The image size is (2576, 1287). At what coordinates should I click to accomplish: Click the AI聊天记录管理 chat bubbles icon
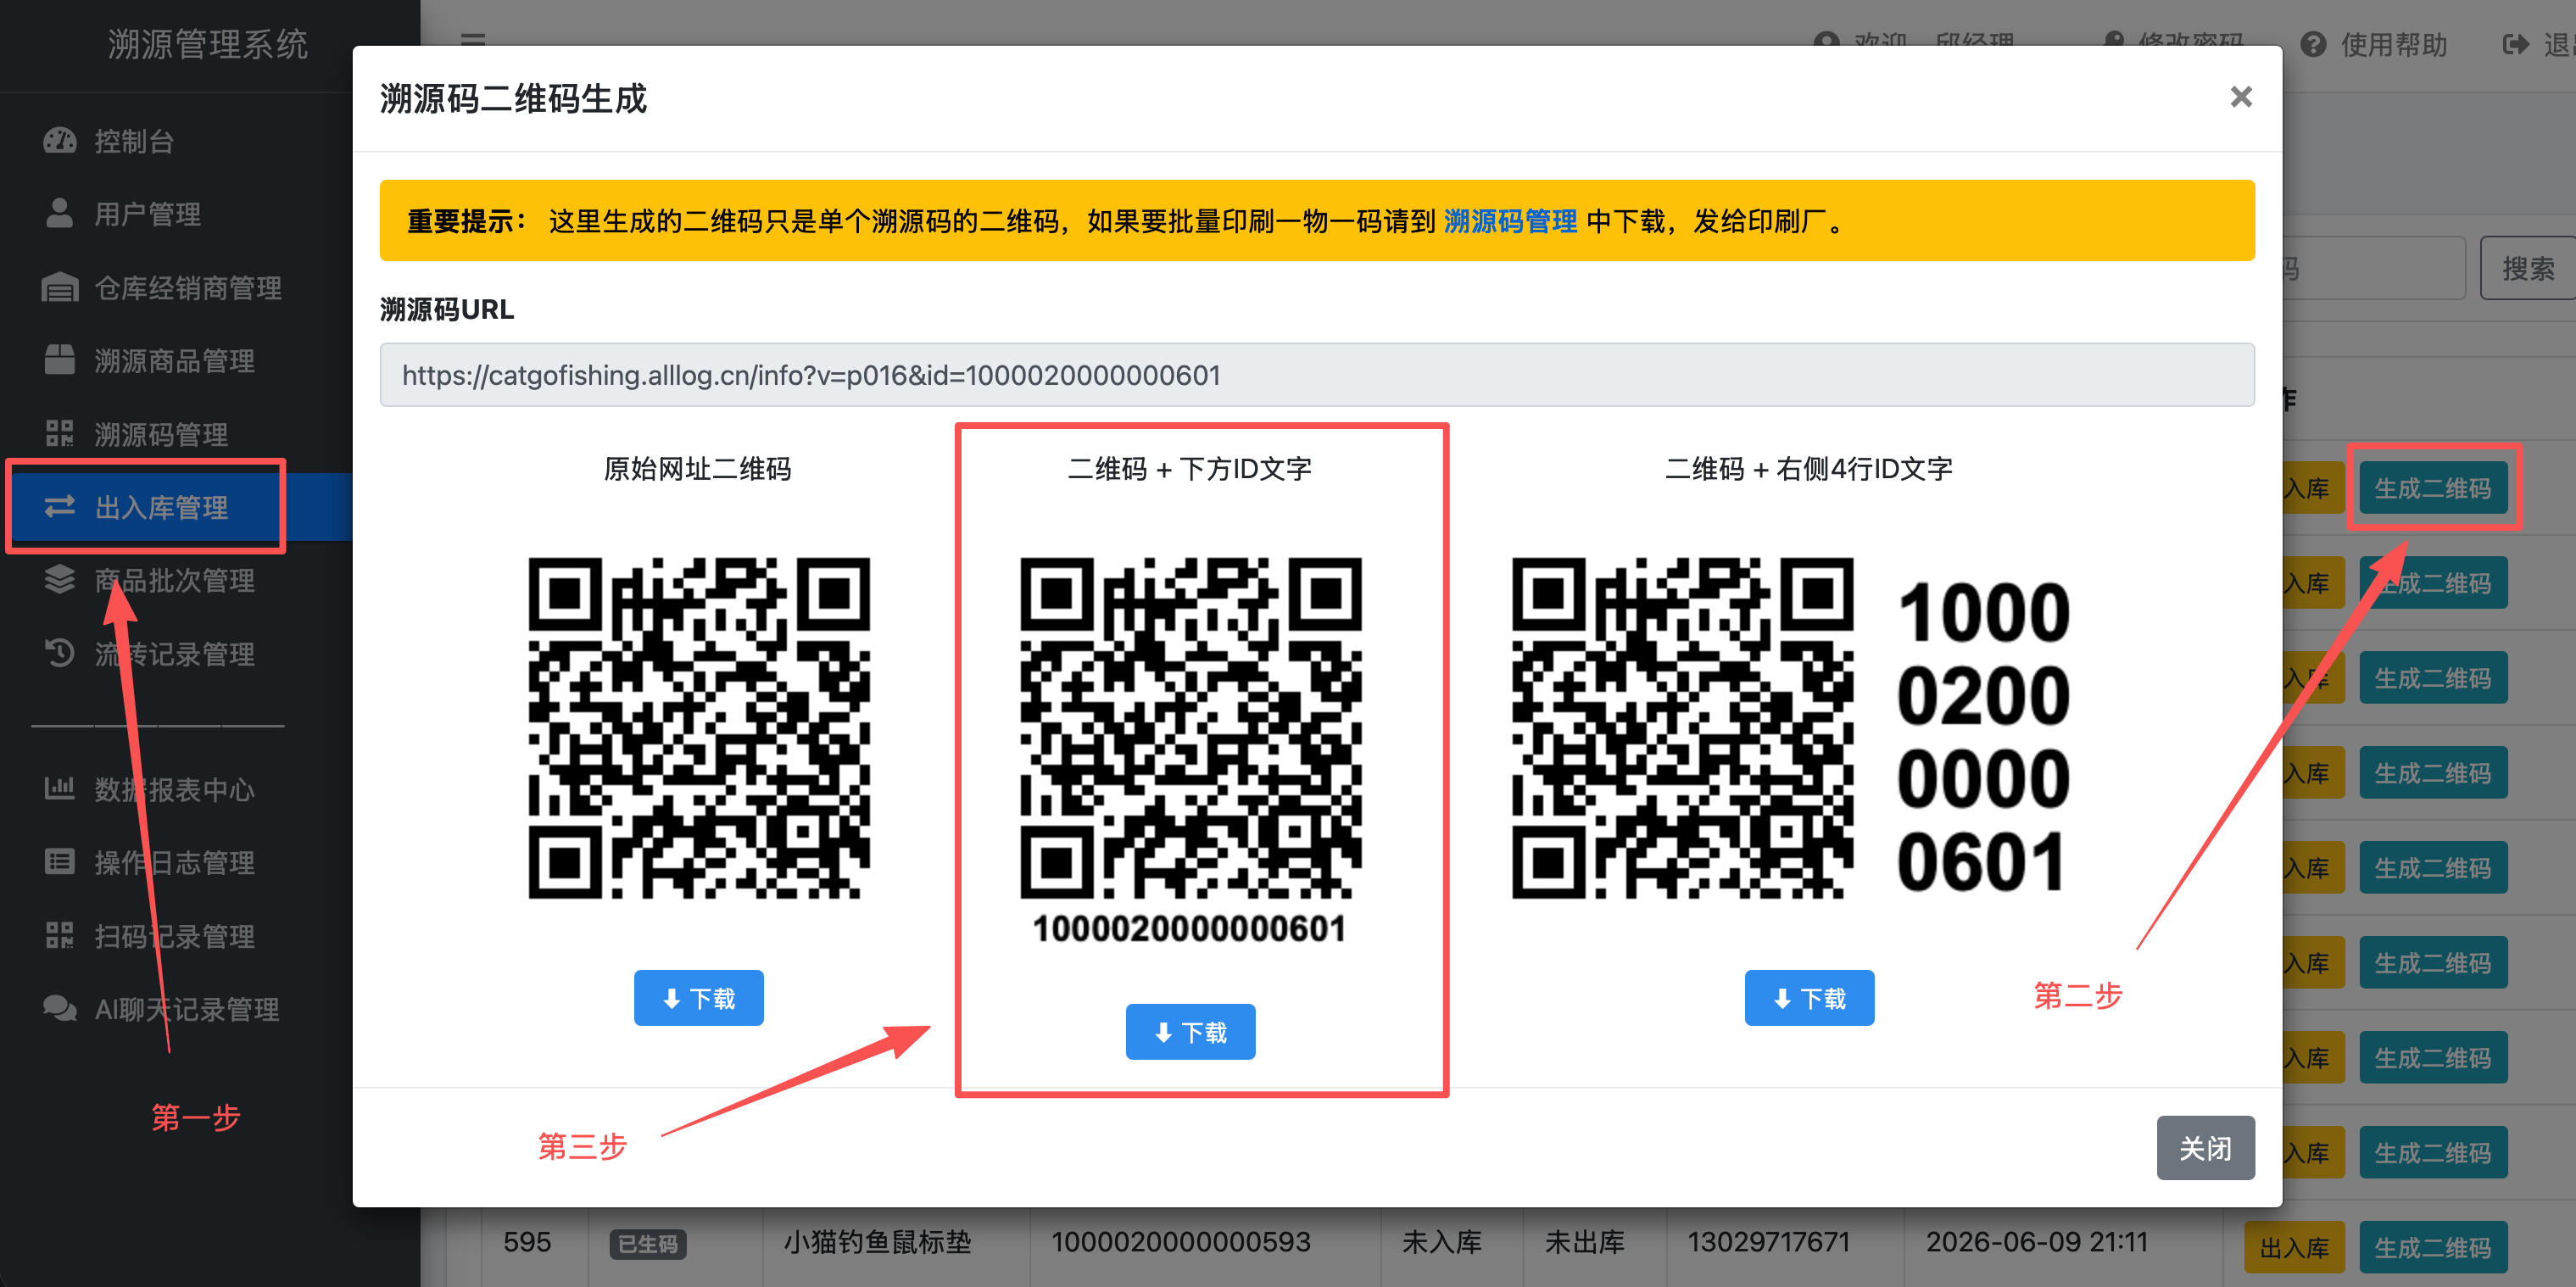click(x=60, y=1008)
